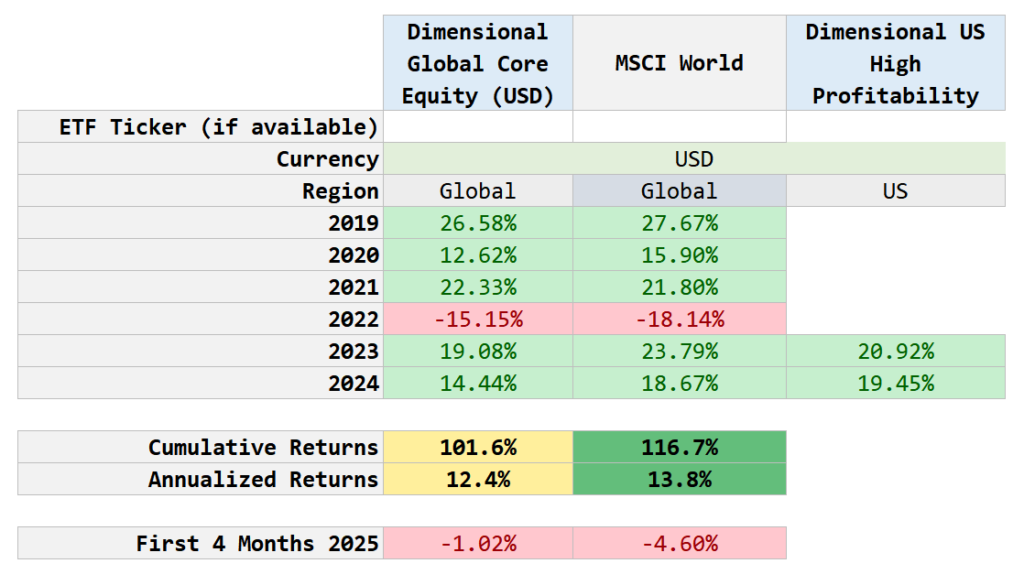Click the 2021 row label
1024x585 pixels.
tap(354, 287)
